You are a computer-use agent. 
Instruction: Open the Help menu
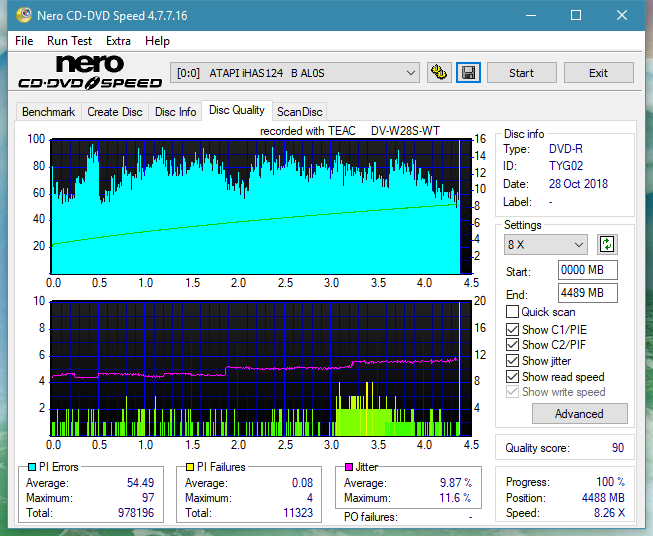point(157,41)
